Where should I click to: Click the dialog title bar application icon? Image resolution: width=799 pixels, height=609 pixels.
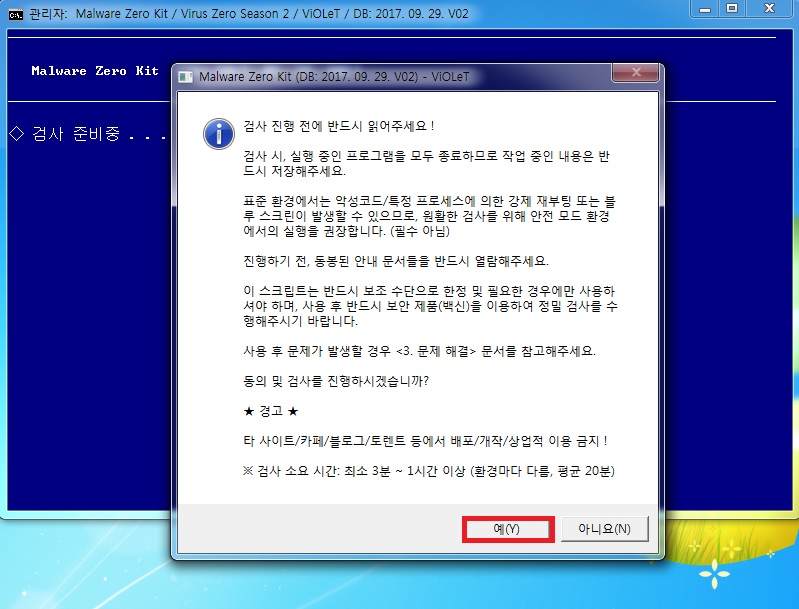tap(185, 77)
